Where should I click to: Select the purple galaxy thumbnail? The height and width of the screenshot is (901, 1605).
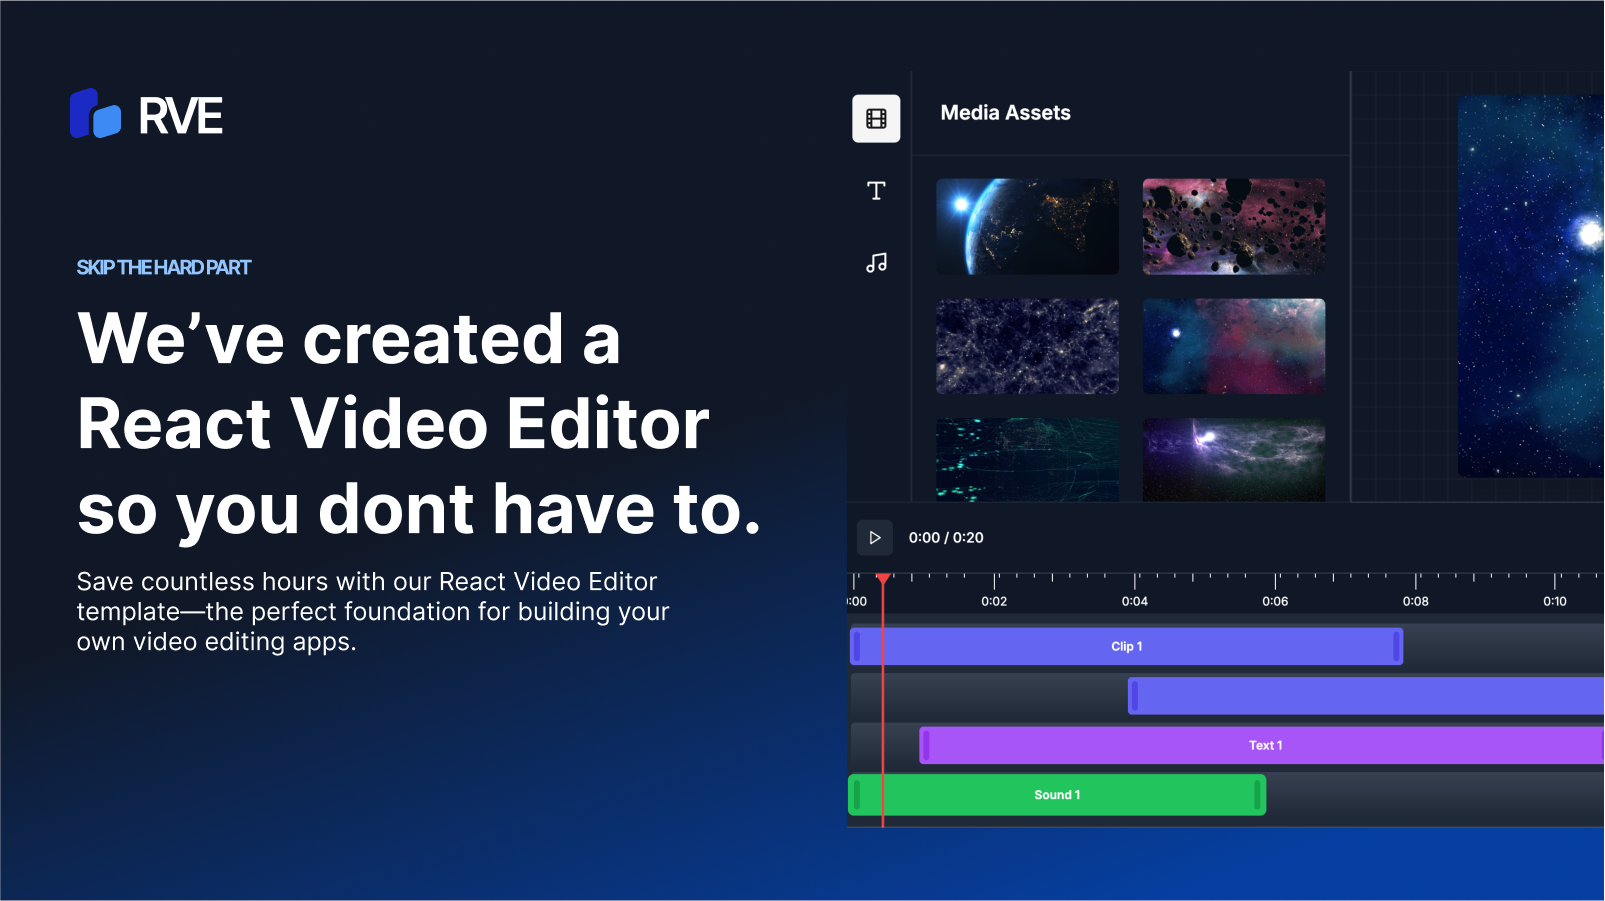click(x=1233, y=459)
